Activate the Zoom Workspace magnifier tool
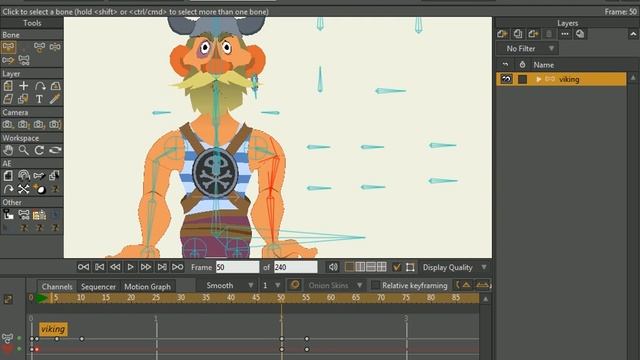This screenshot has height=360, width=640. [24, 150]
